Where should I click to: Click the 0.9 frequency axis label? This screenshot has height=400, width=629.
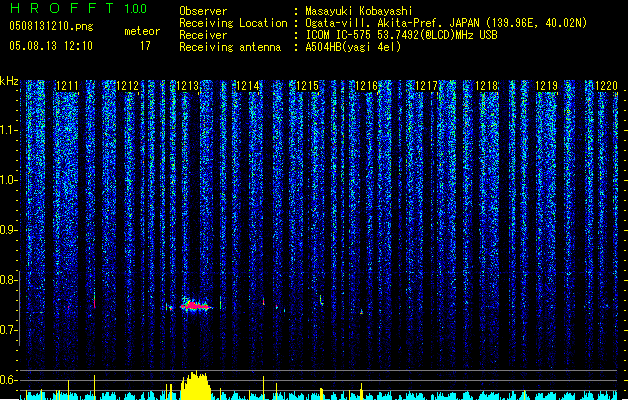pos(8,230)
